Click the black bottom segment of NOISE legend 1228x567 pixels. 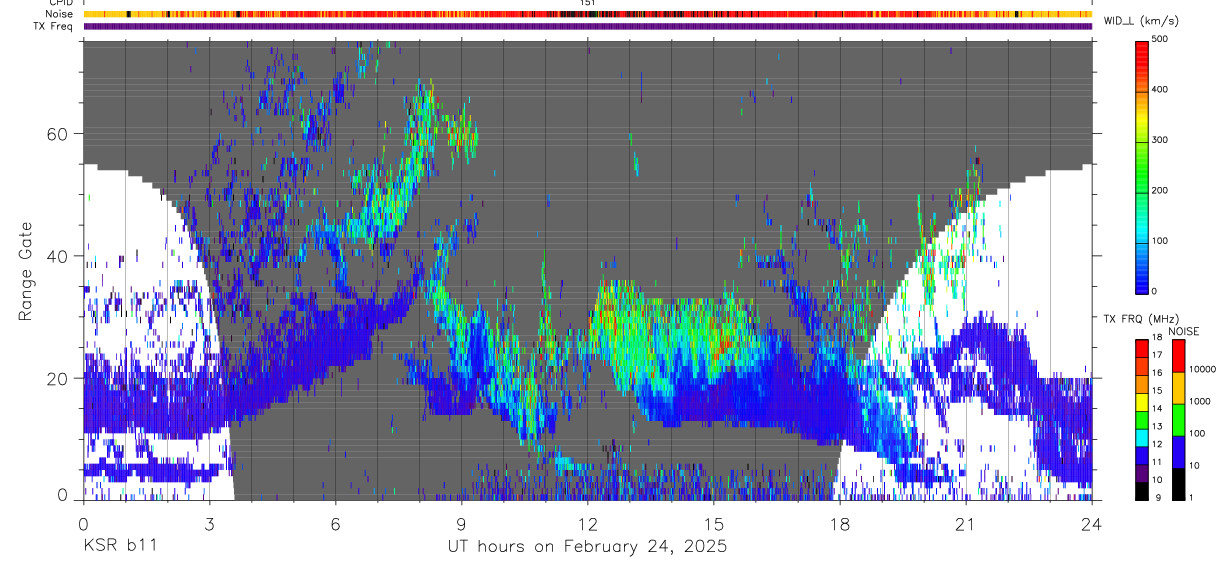[x=1179, y=484]
